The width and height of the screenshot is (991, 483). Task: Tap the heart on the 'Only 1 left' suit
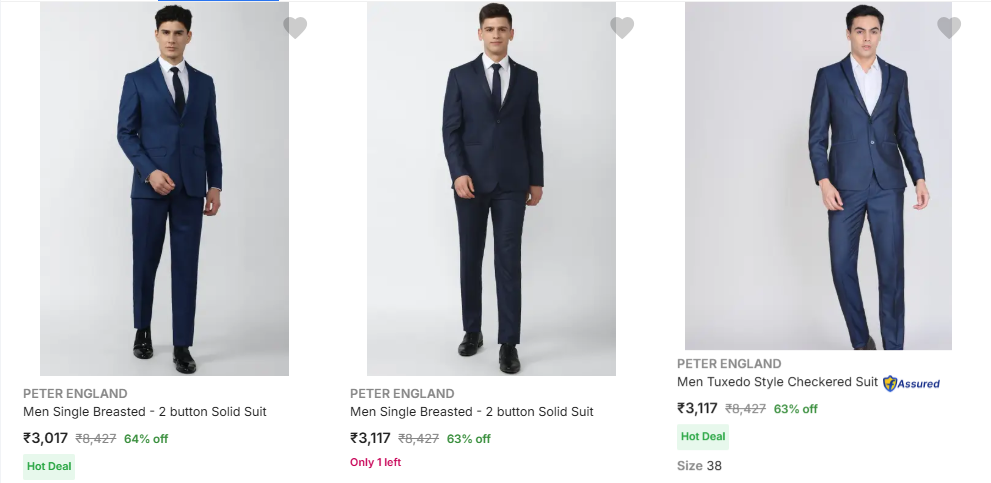(622, 28)
